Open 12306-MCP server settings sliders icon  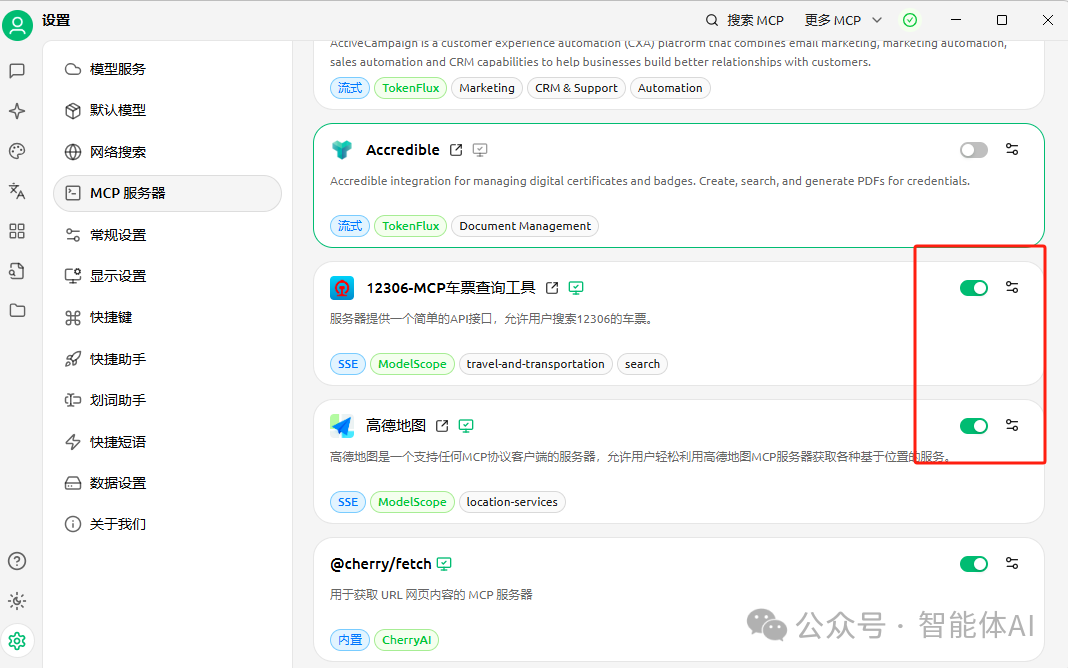[x=1012, y=287]
